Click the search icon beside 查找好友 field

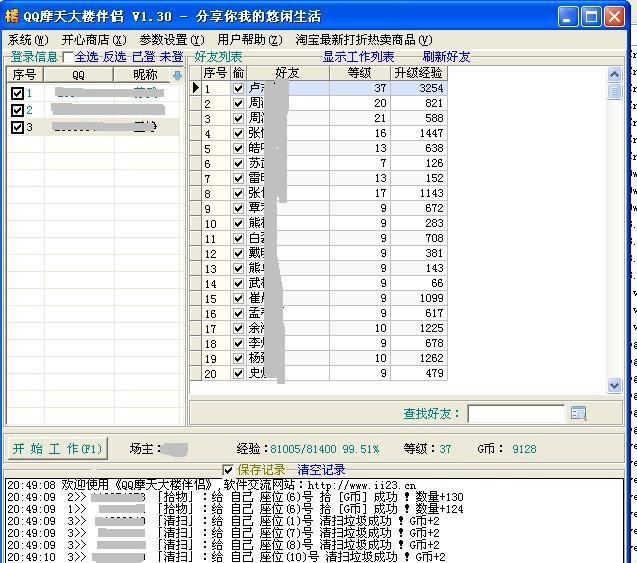point(578,413)
